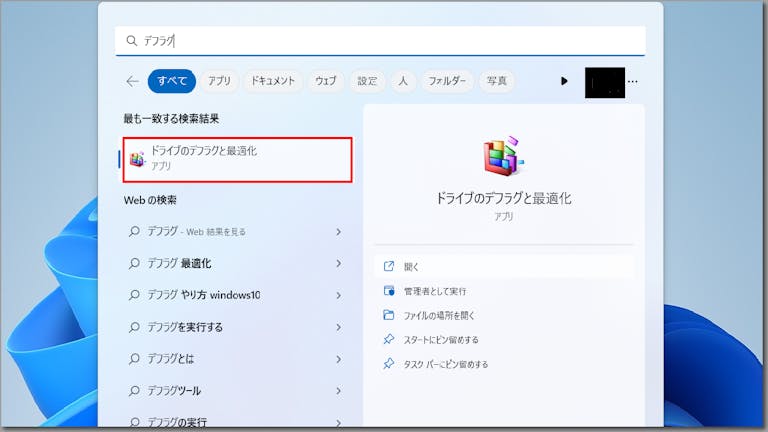Expand chevron for デフラグ やり方 windows10
This screenshot has width=768, height=432.
[x=338, y=295]
